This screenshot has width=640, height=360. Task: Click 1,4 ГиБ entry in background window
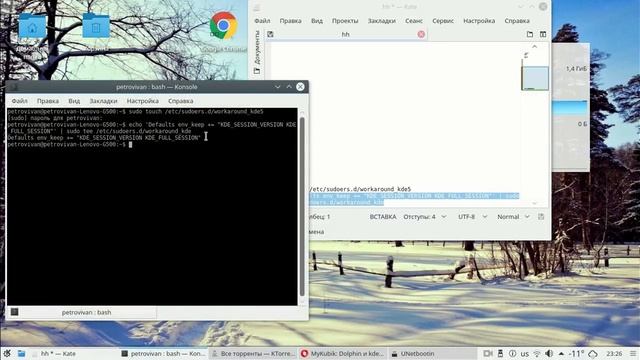[576, 69]
